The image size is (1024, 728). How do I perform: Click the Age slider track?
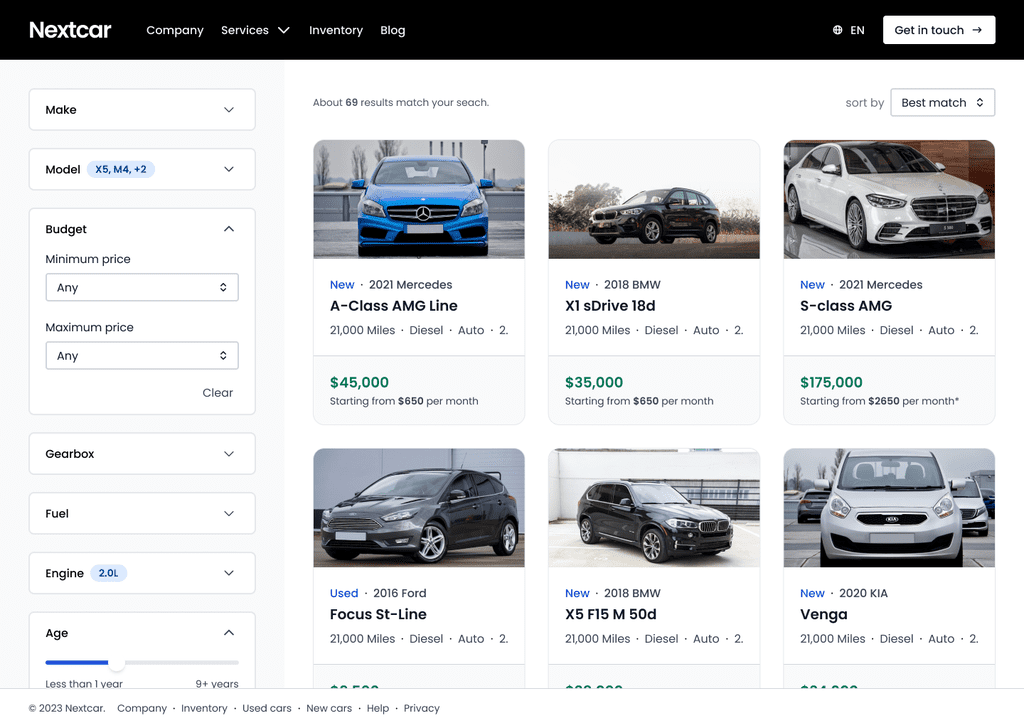142,663
